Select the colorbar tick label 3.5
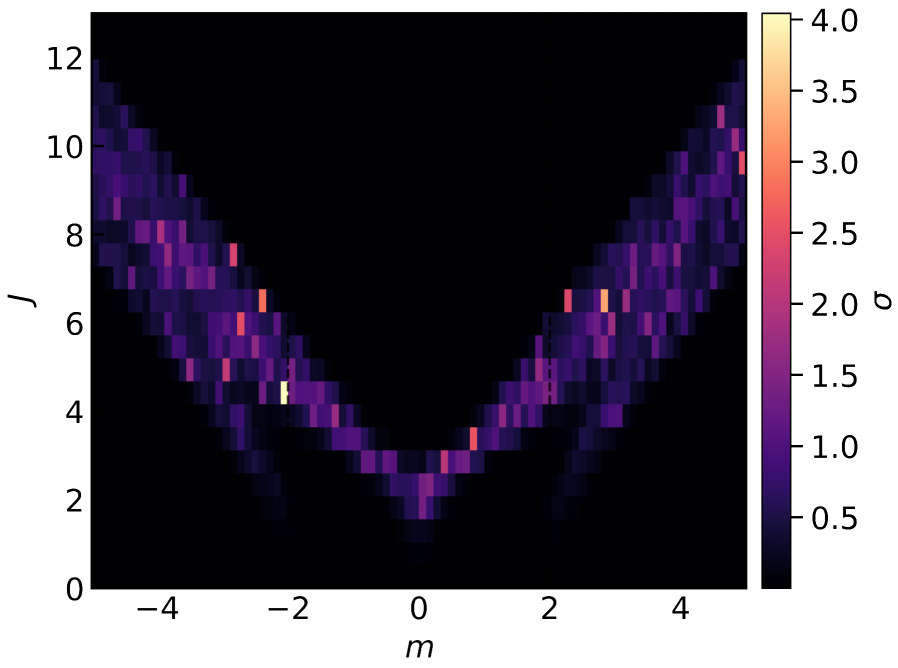Screen dimensions: 898x668 (832, 92)
